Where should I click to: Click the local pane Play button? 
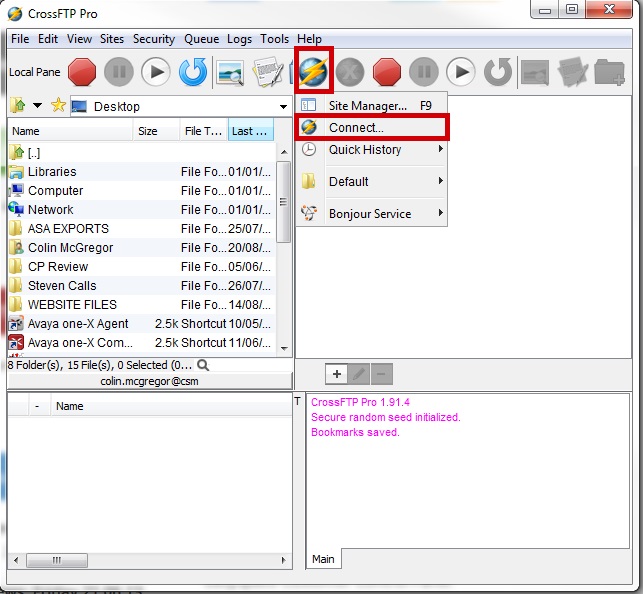[x=155, y=72]
